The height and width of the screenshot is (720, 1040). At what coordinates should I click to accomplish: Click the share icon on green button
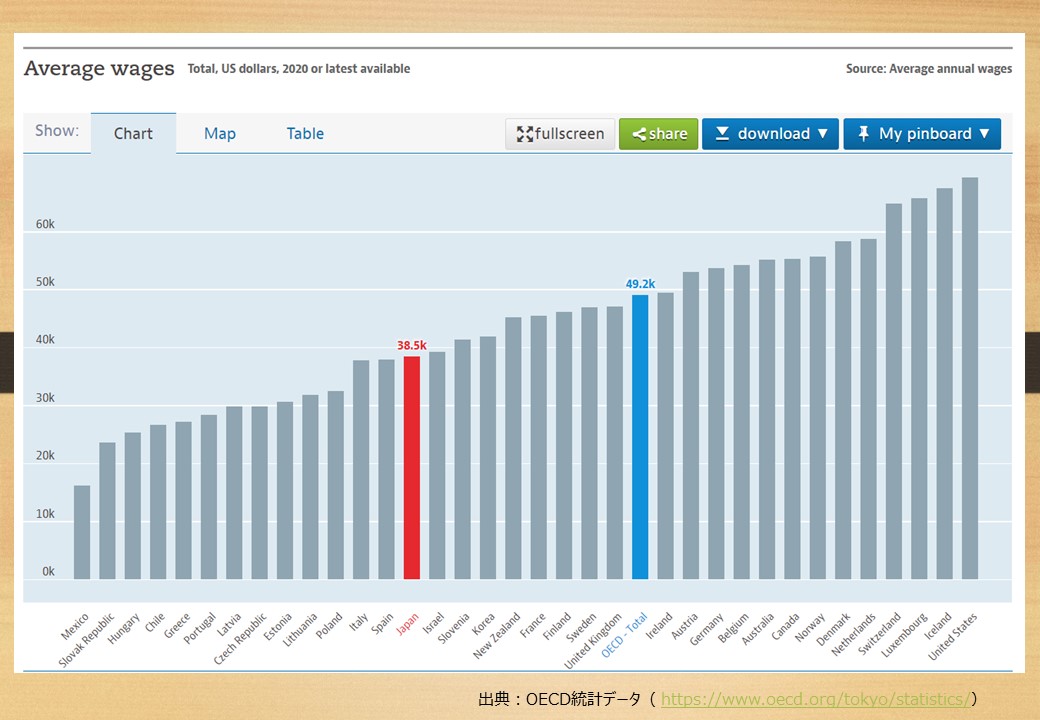pyautogui.click(x=639, y=135)
